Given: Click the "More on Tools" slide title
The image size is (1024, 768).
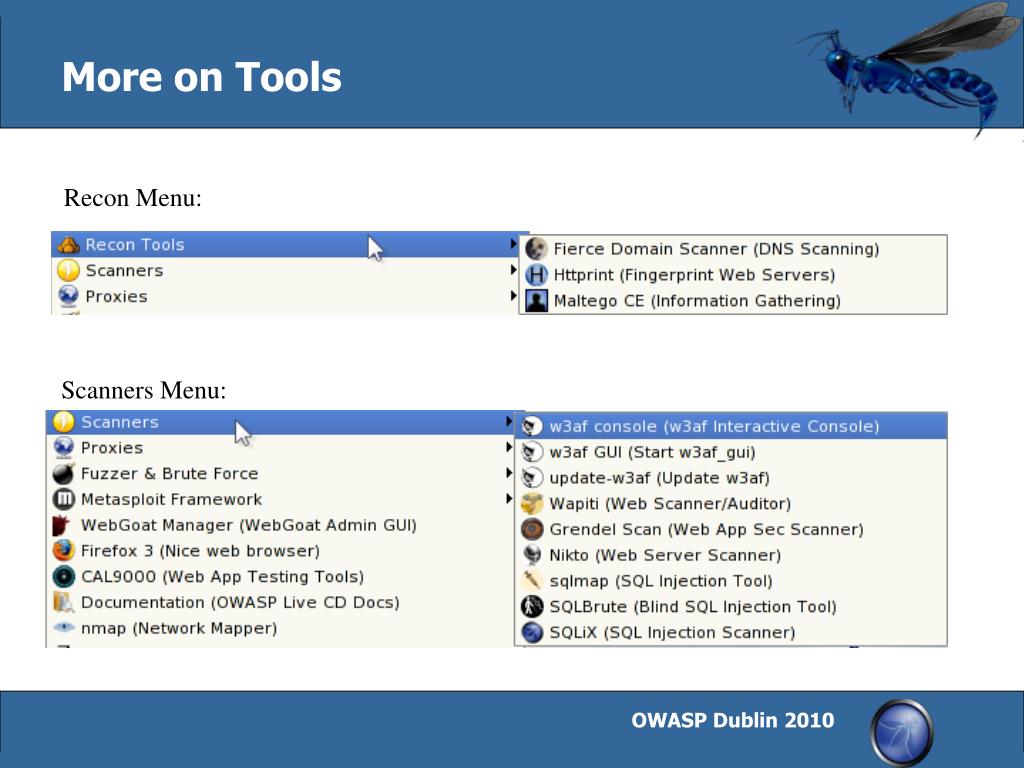Looking at the screenshot, I should [202, 77].
